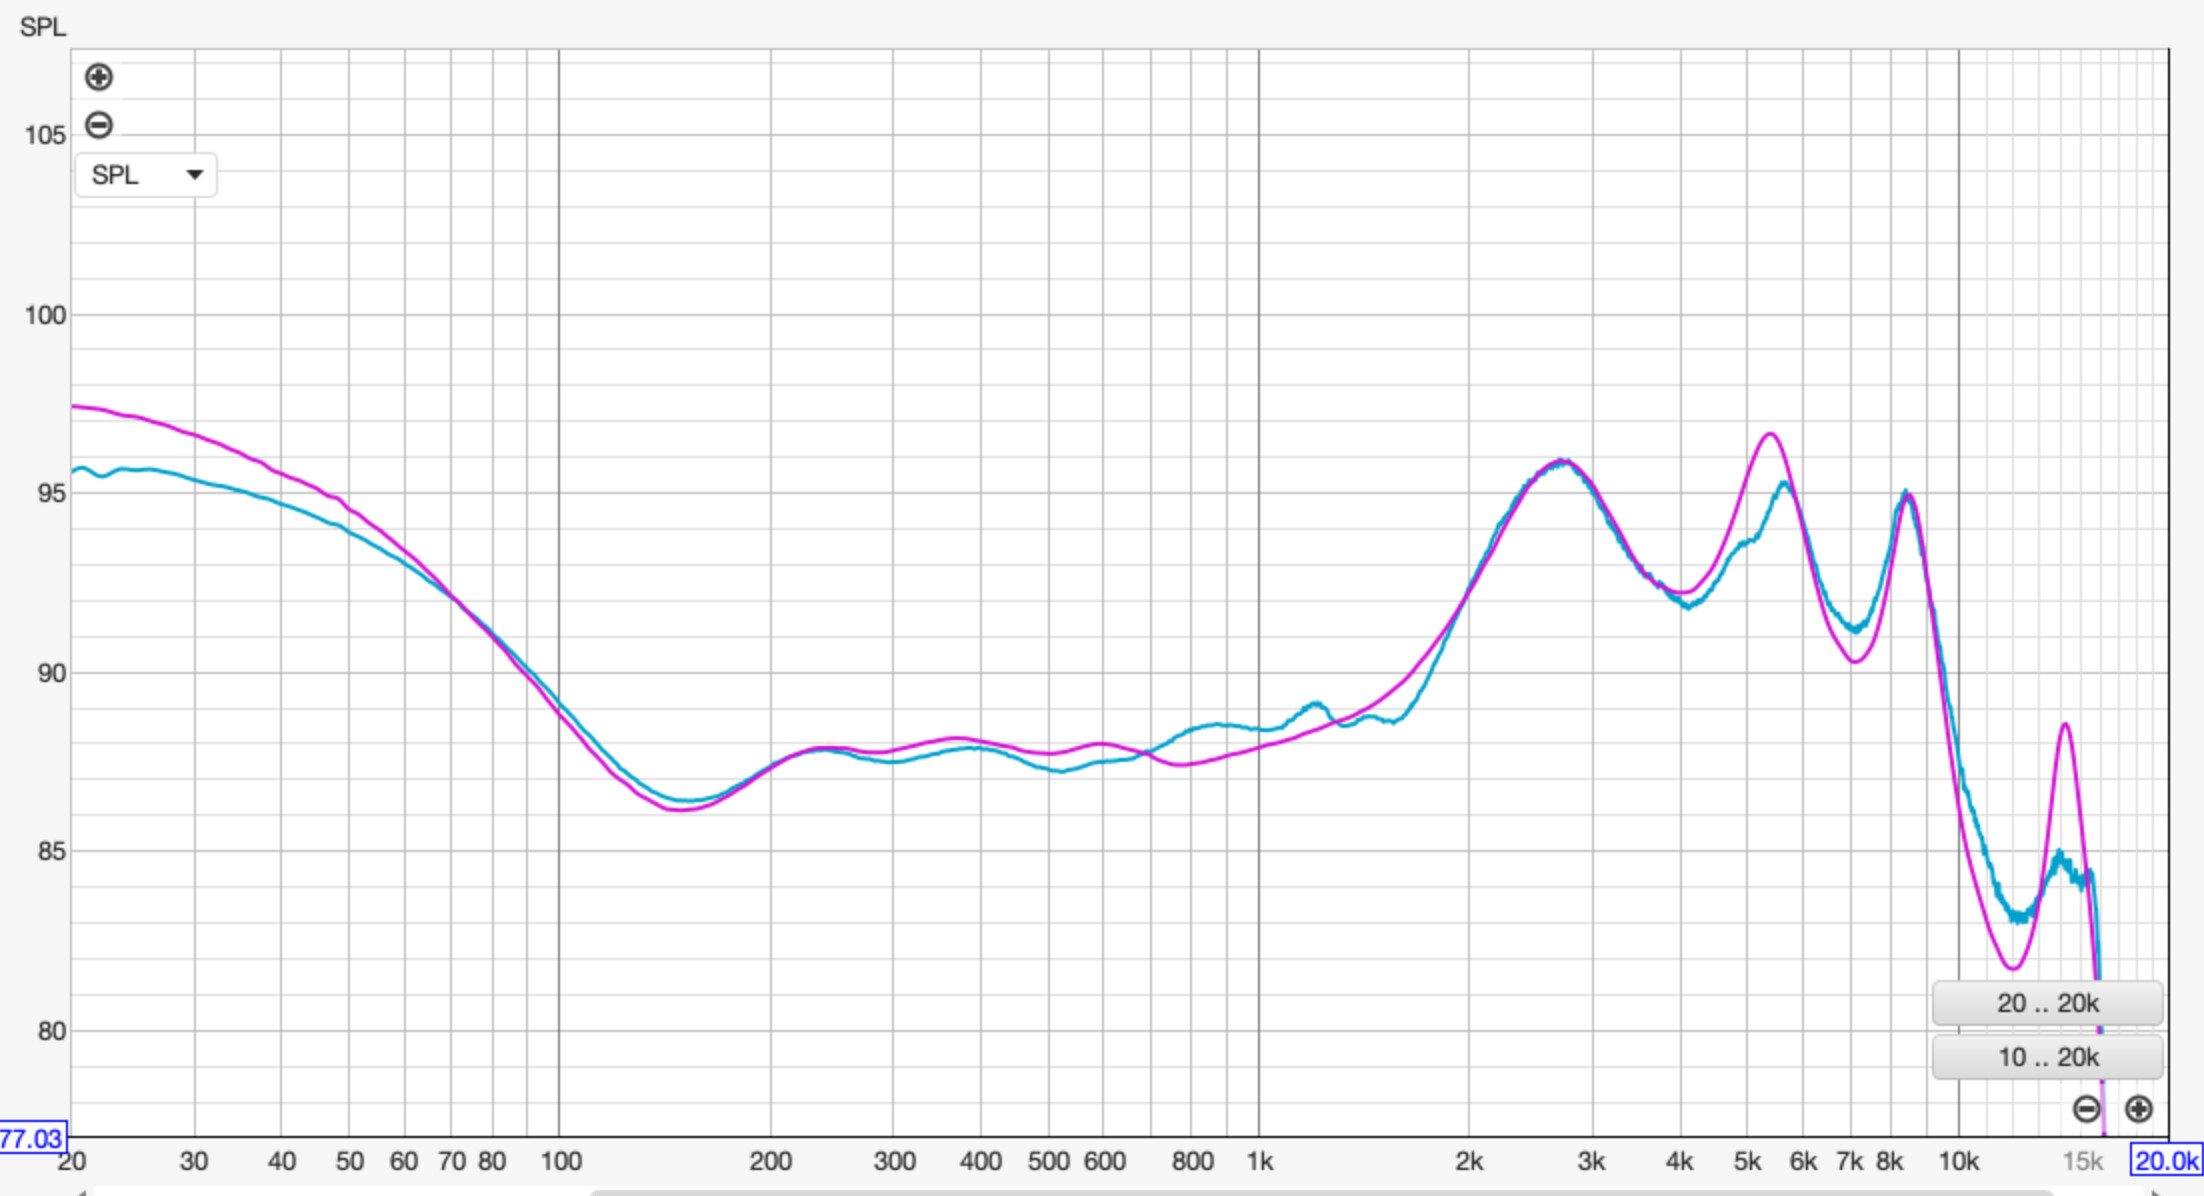This screenshot has height=1196, width=2204.
Task: Click the vertical zoom in plus icon
Action: click(x=98, y=77)
